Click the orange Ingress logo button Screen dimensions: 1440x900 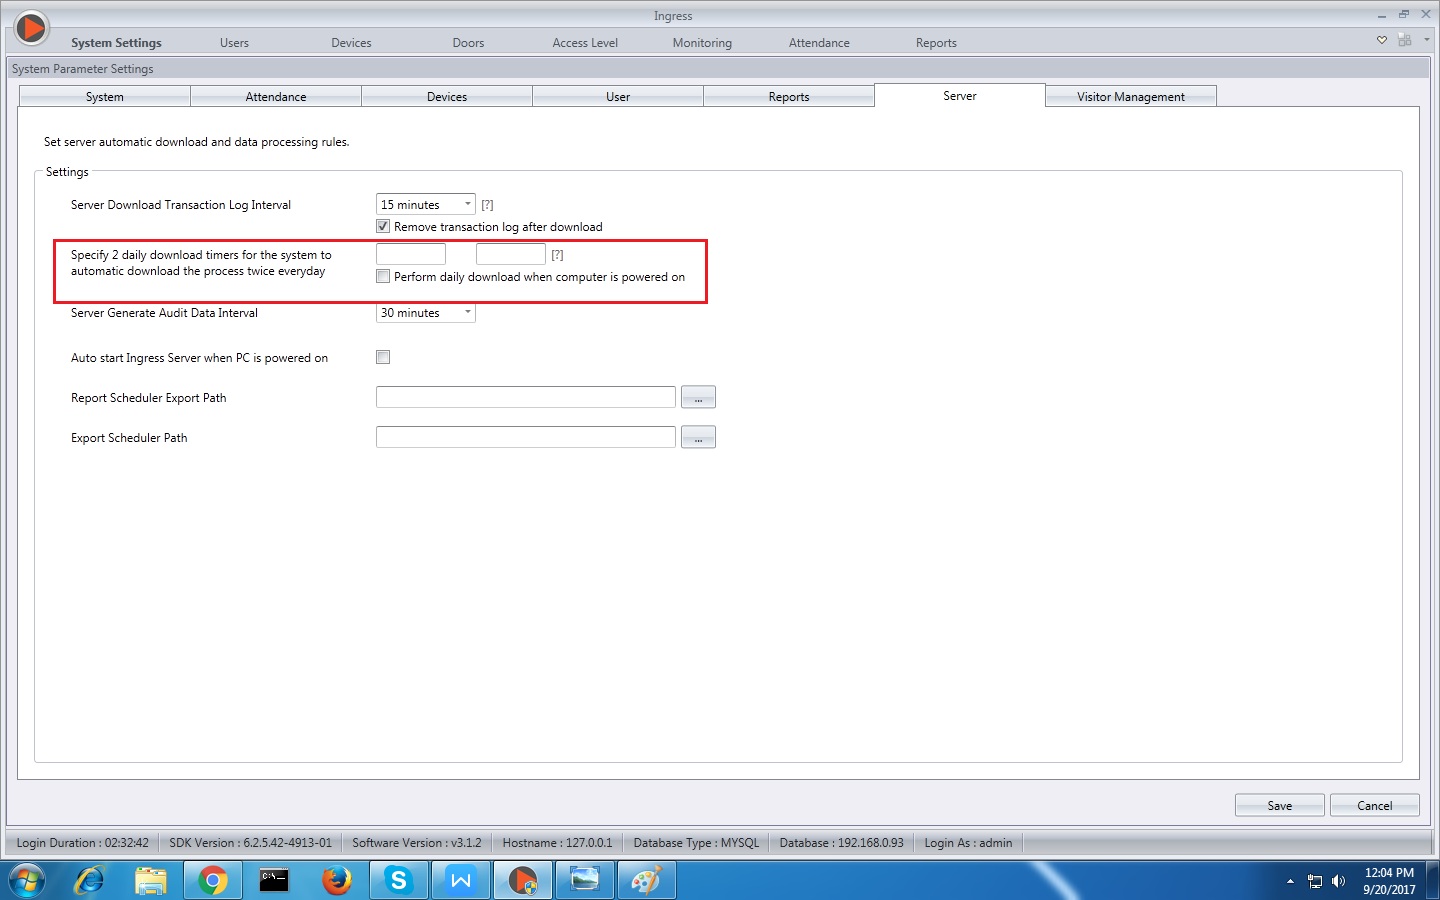(x=31, y=28)
